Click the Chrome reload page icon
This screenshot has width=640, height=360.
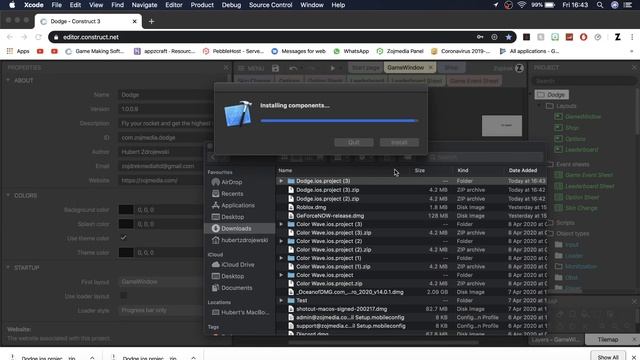click(x=38, y=37)
